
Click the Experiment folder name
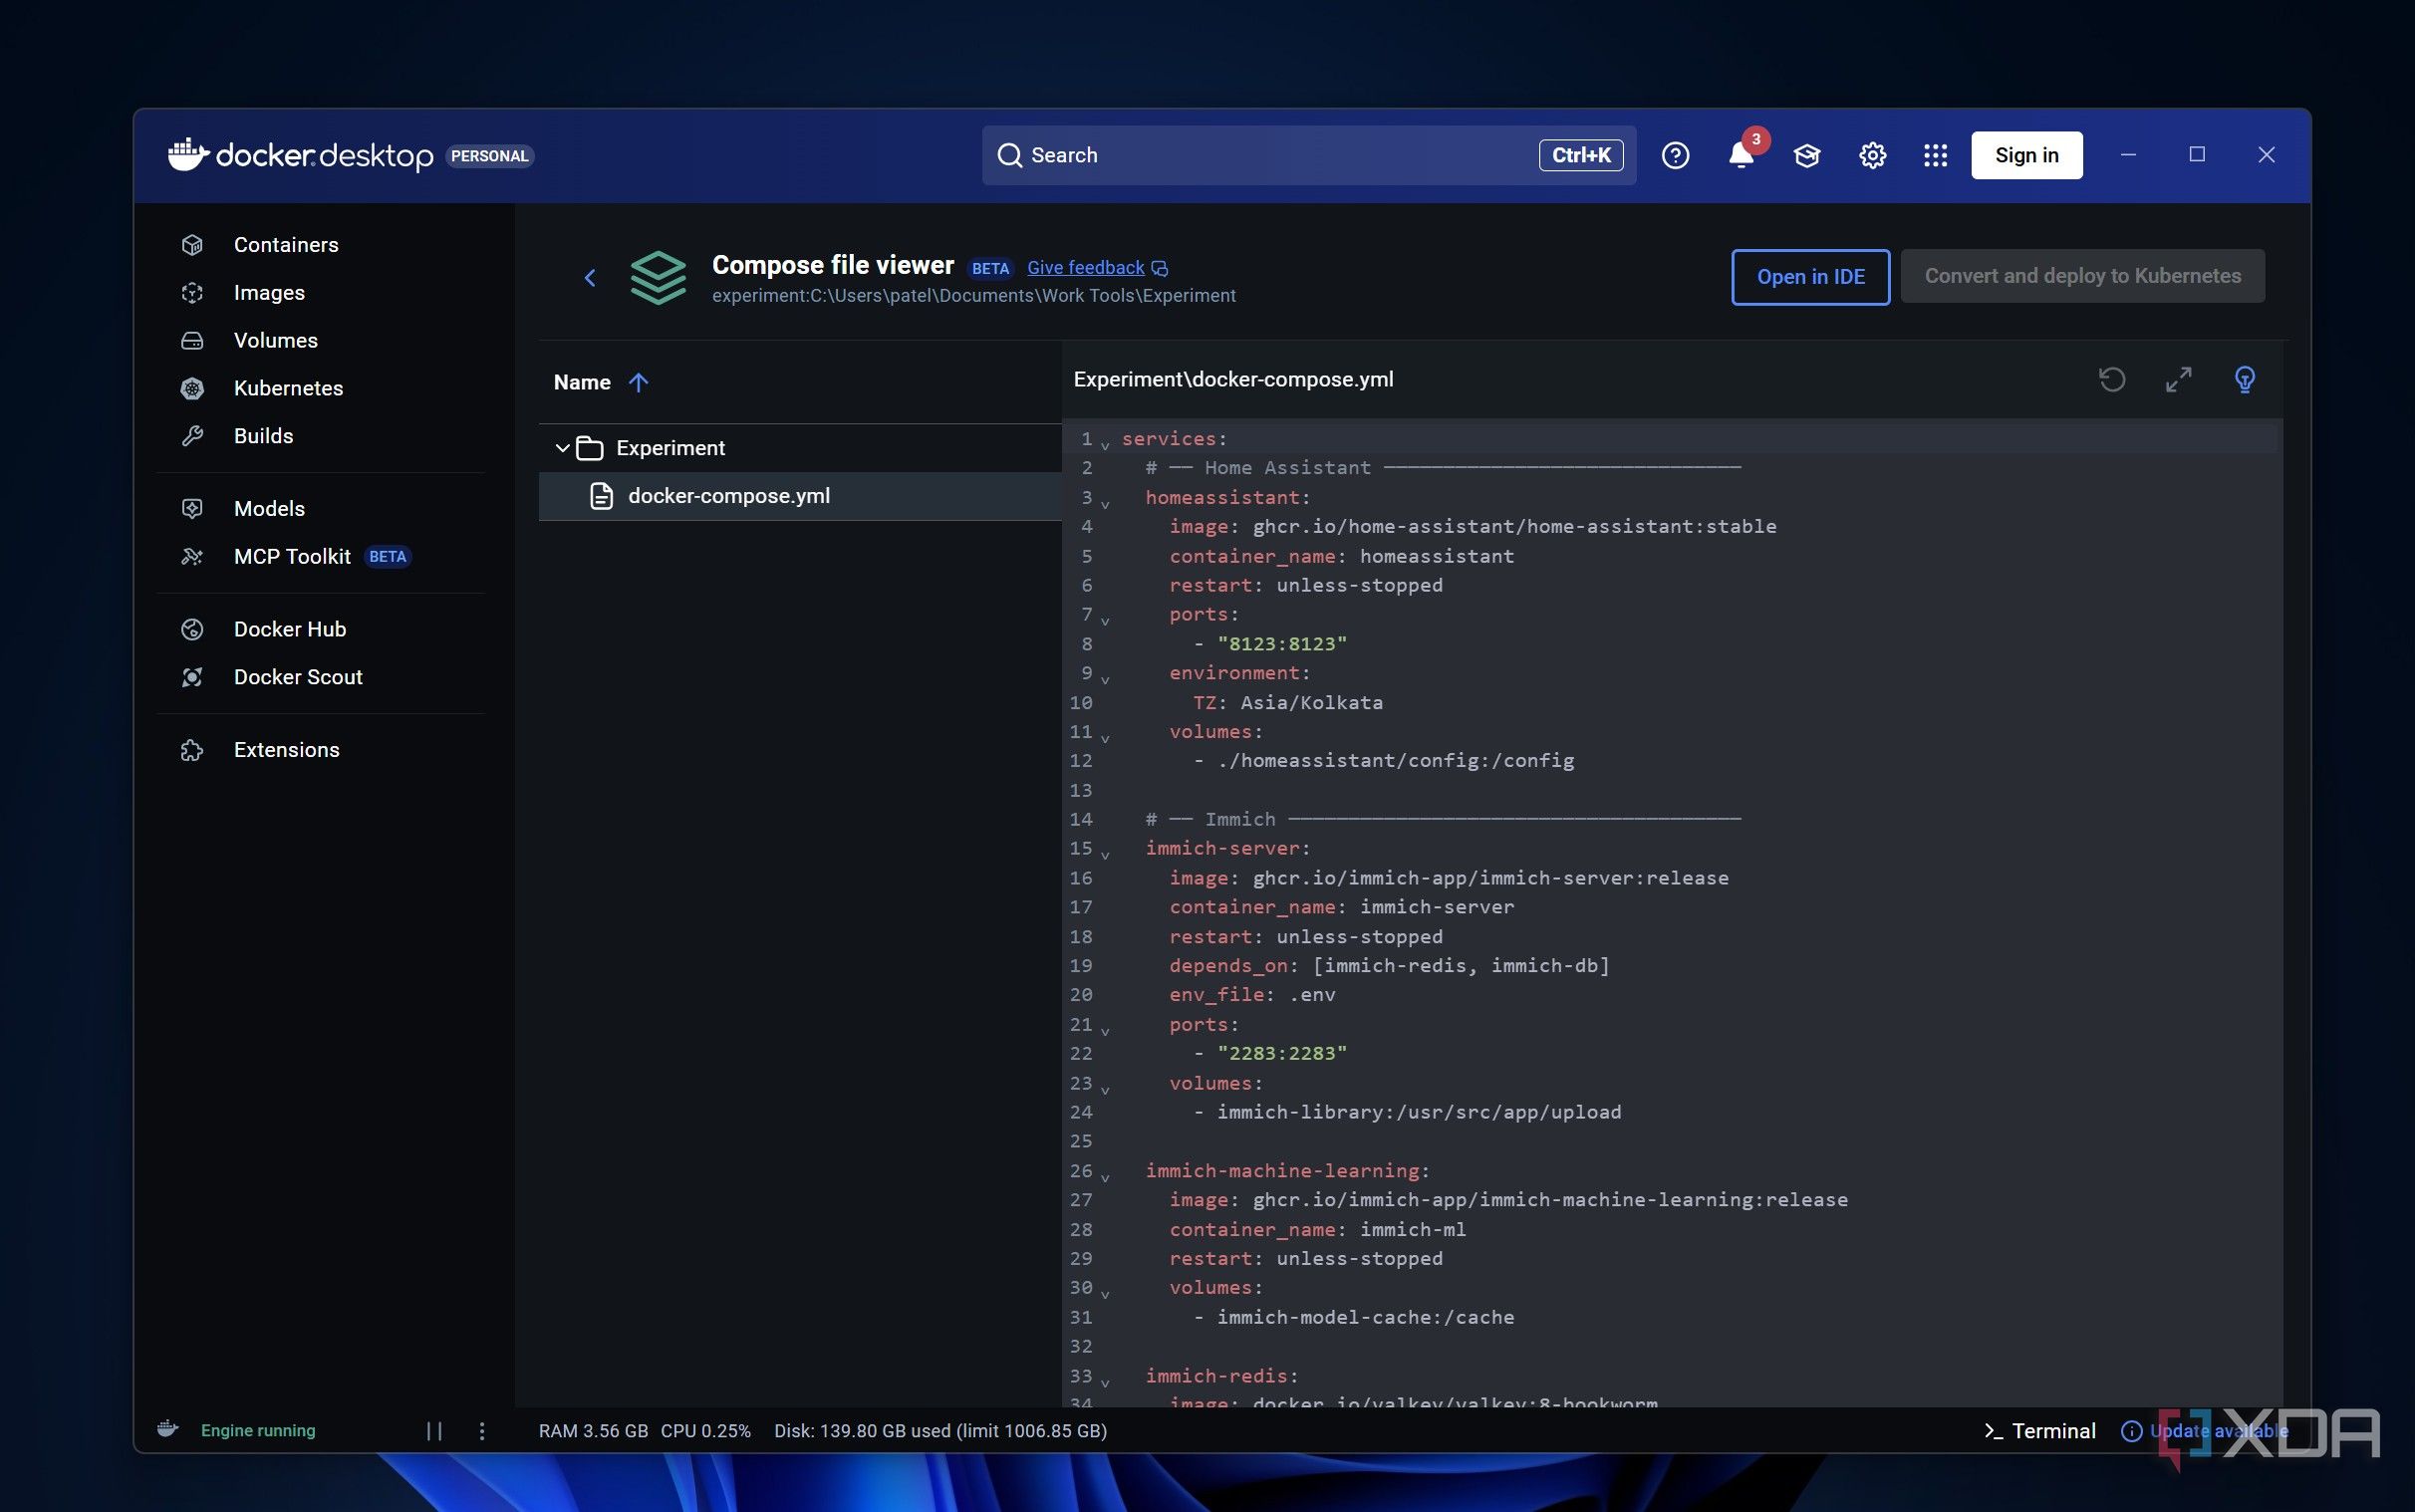(670, 448)
